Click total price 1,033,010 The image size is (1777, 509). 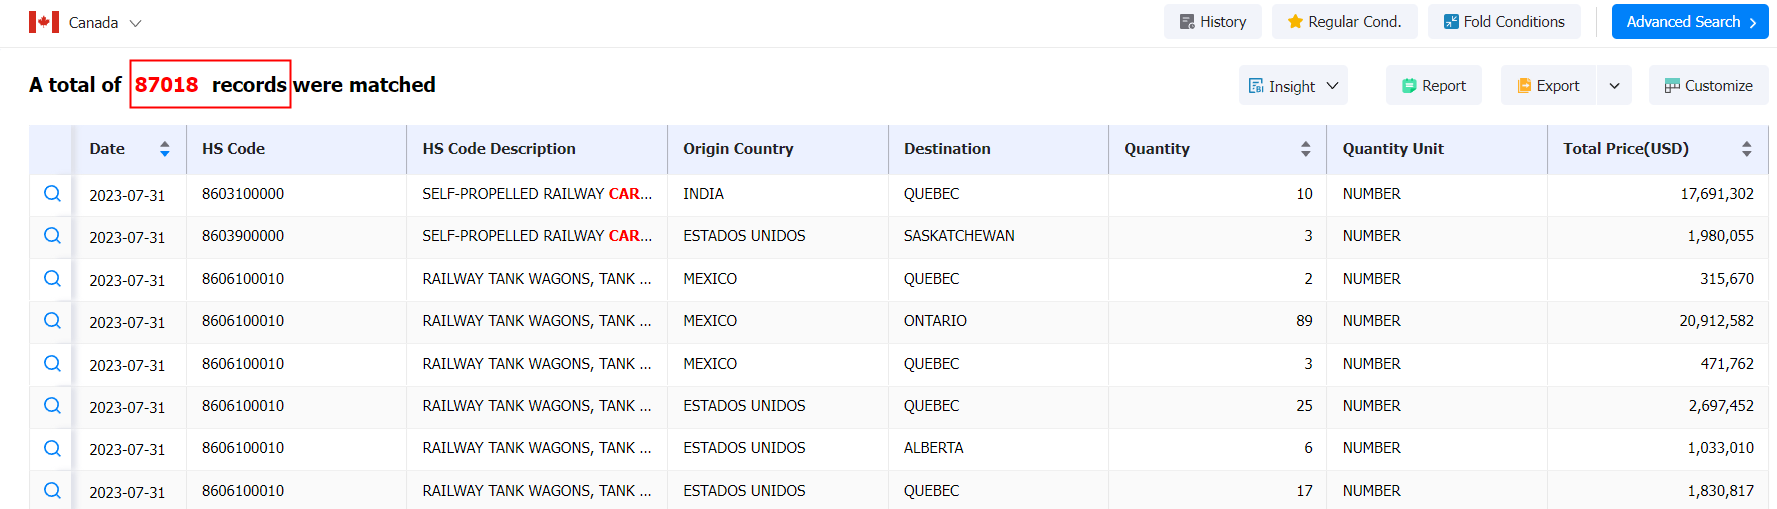1720,448
